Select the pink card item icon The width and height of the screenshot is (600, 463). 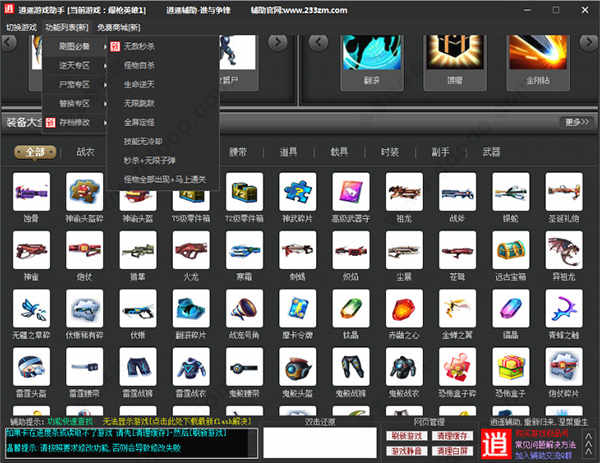351,192
